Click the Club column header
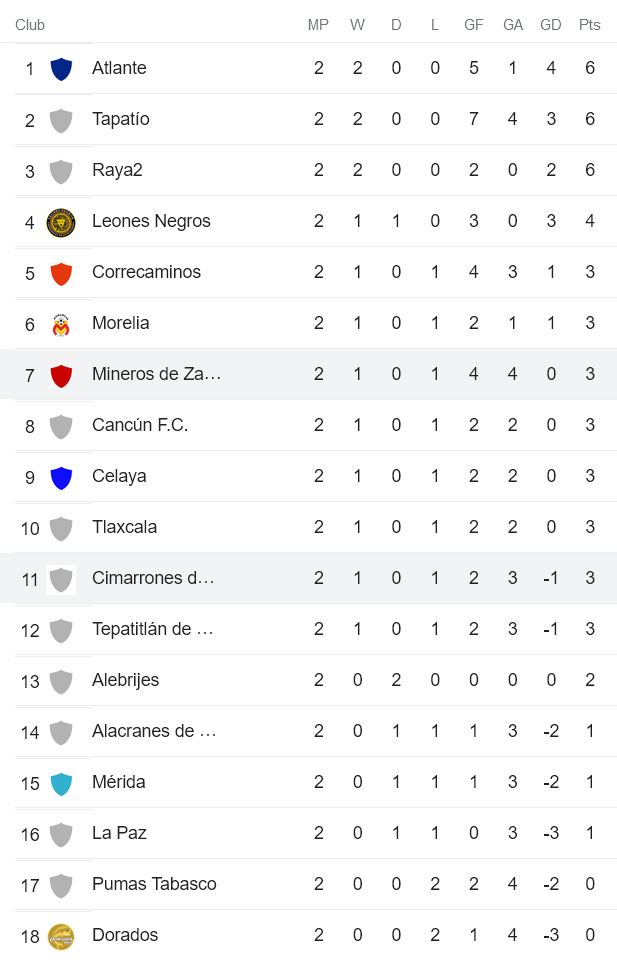Image resolution: width=617 pixels, height=969 pixels. pyautogui.click(x=30, y=25)
